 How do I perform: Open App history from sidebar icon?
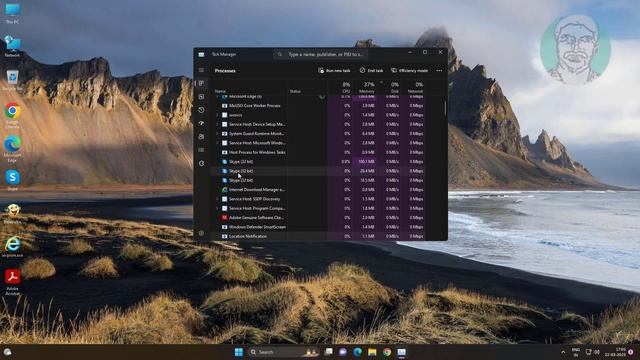(201, 110)
